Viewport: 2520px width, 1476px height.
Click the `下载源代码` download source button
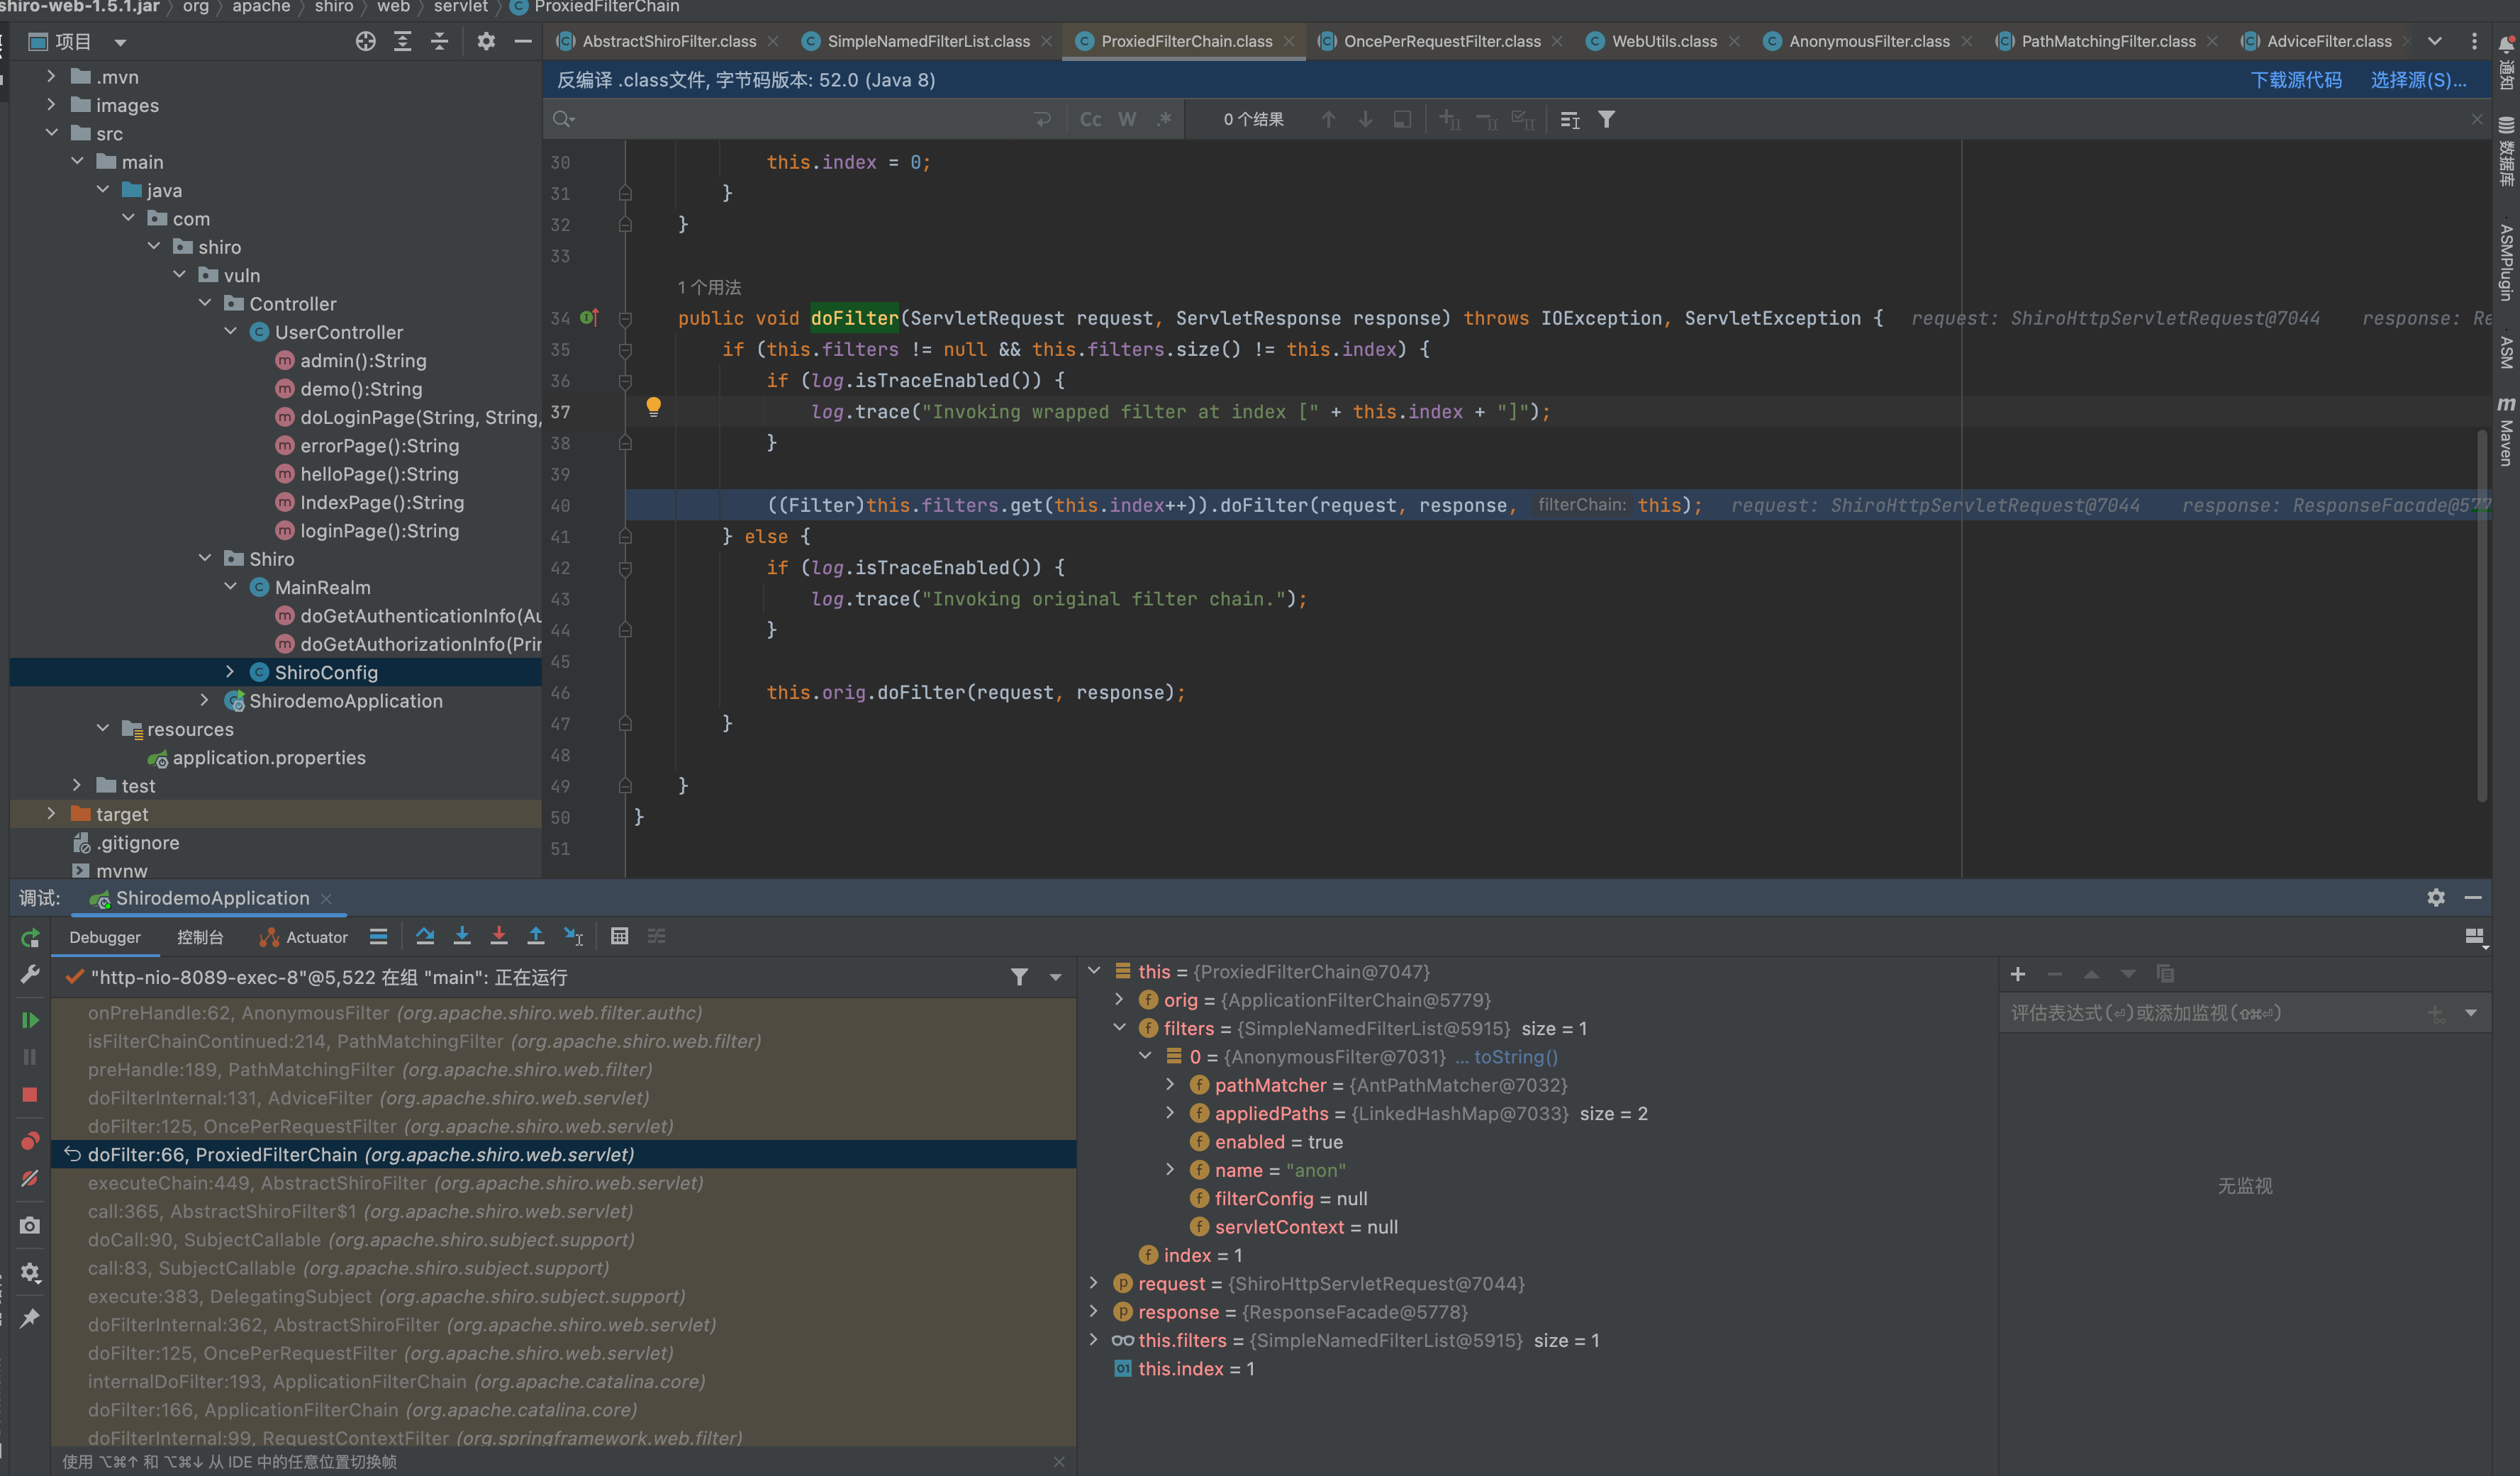2293,79
